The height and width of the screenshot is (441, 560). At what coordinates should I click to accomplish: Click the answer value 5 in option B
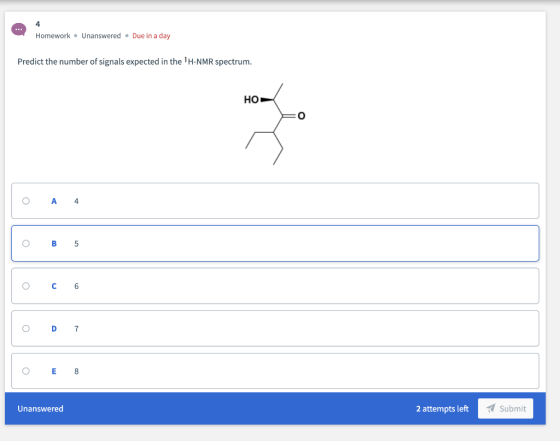76,244
